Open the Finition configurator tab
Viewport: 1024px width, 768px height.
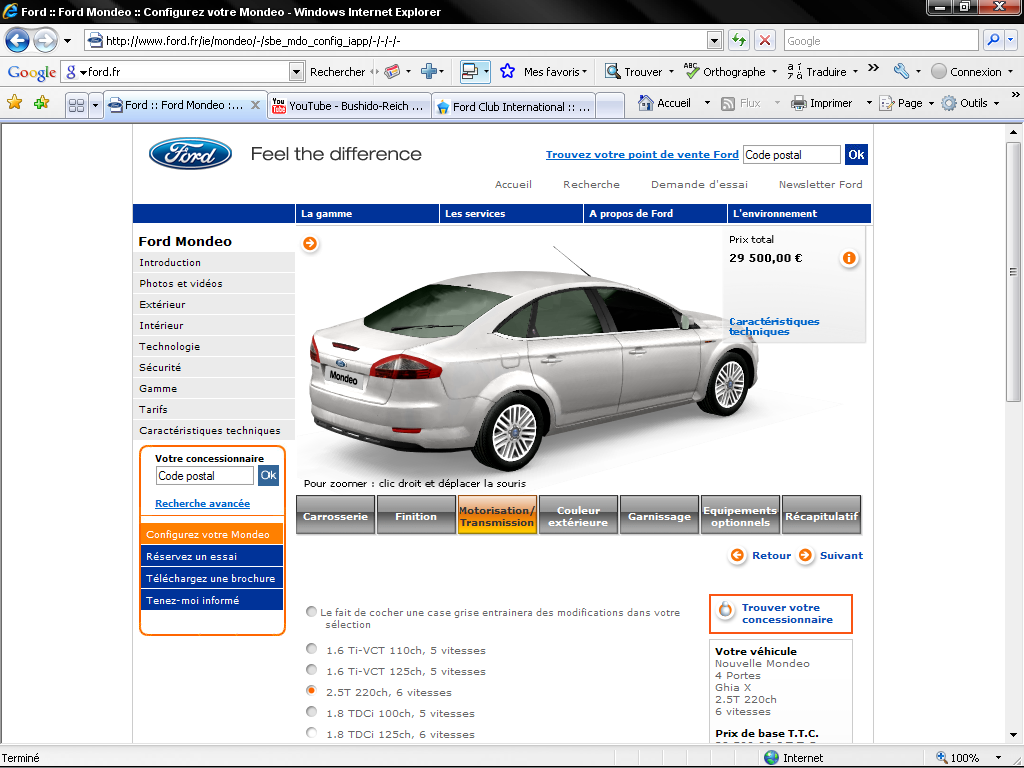[416, 516]
